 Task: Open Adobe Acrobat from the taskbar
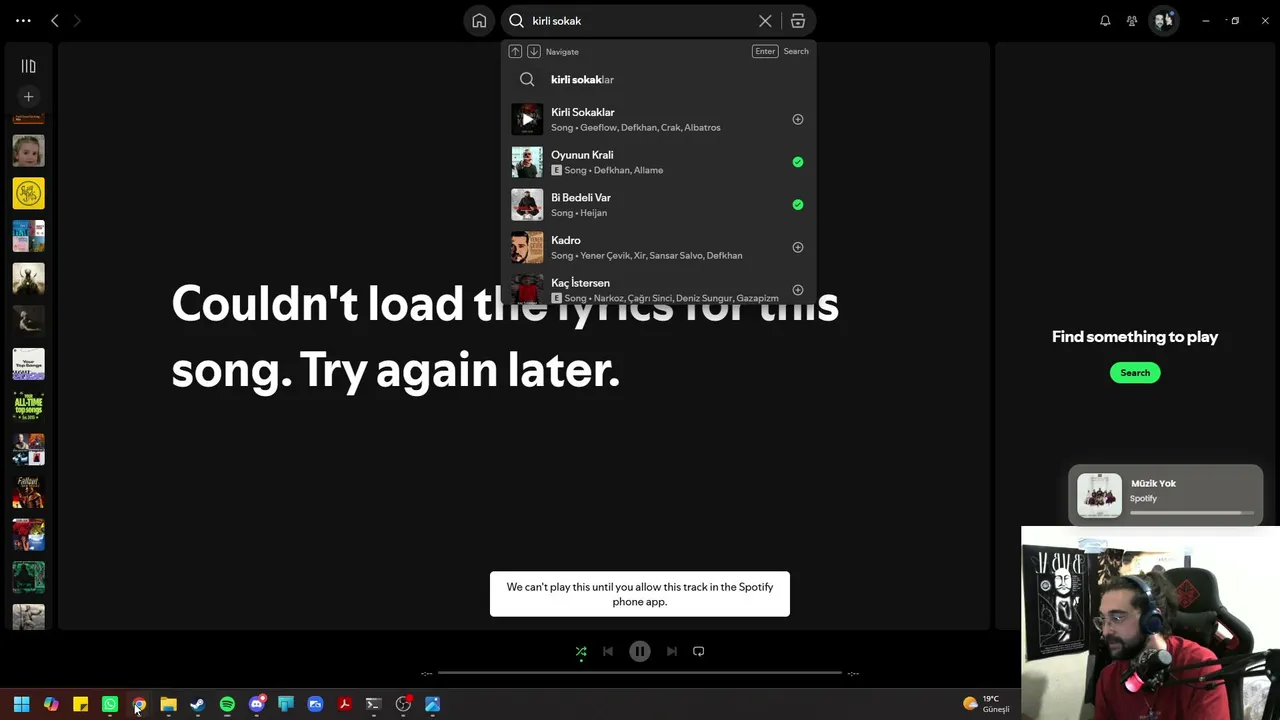pos(344,704)
